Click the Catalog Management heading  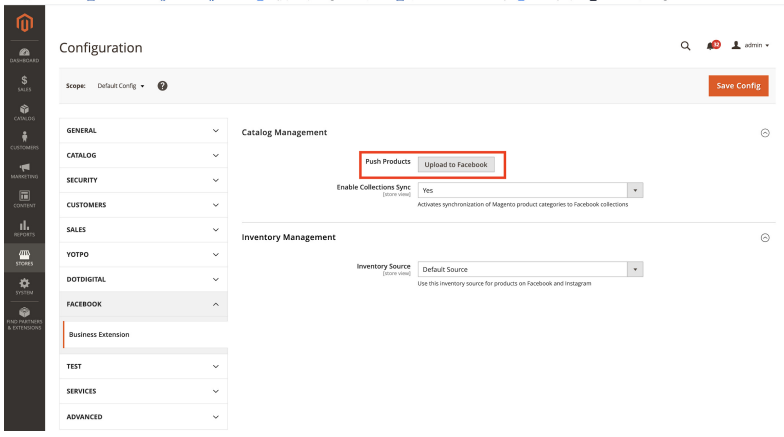pos(284,132)
